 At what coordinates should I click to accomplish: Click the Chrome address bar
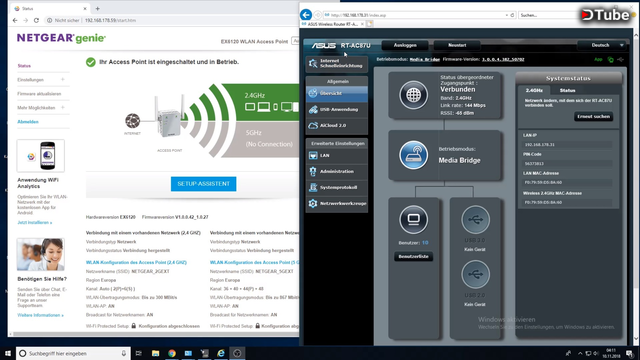[x=171, y=20]
